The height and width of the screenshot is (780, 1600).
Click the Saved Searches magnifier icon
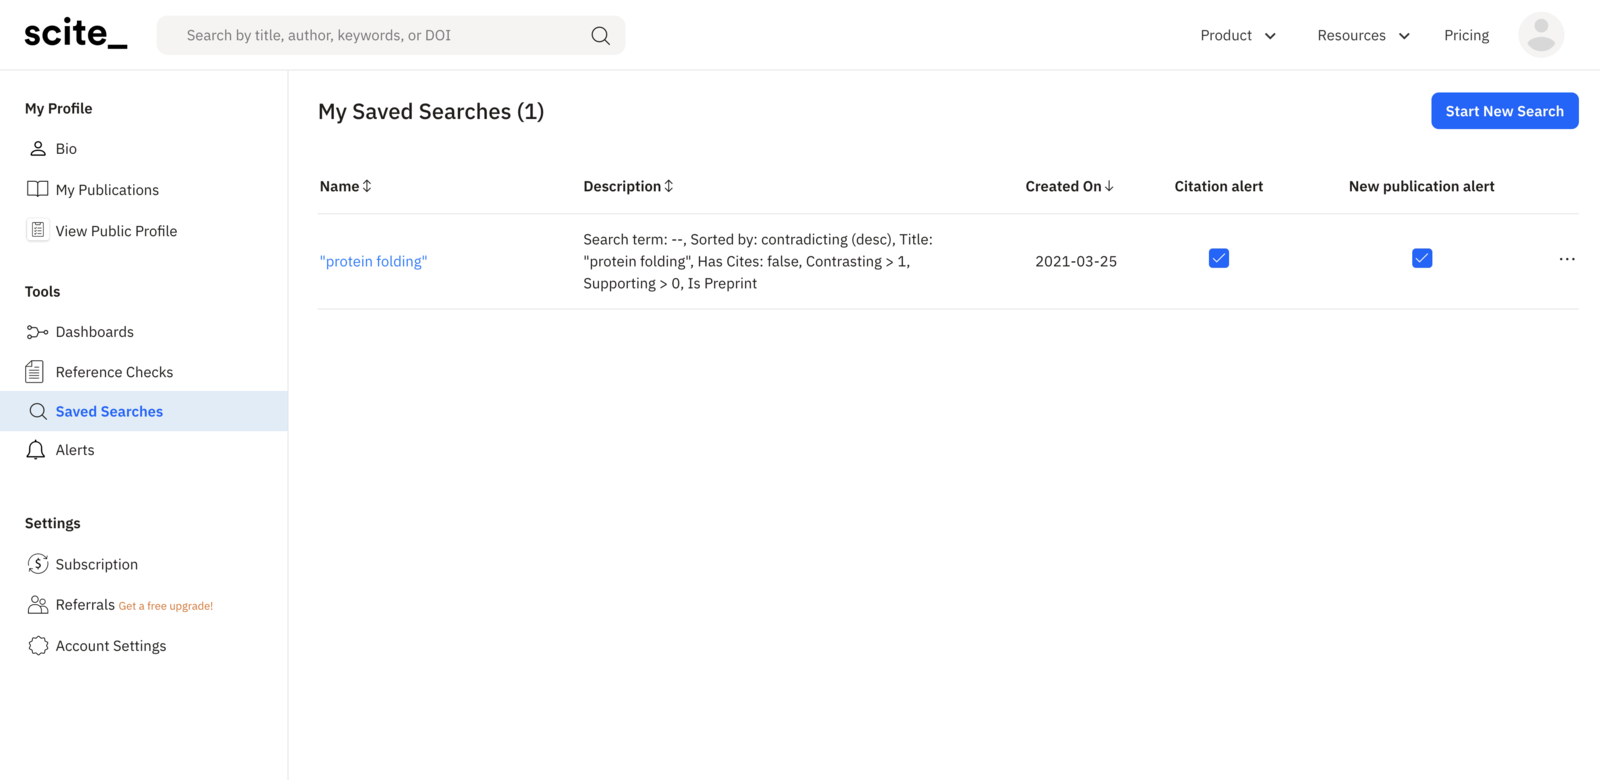point(38,411)
